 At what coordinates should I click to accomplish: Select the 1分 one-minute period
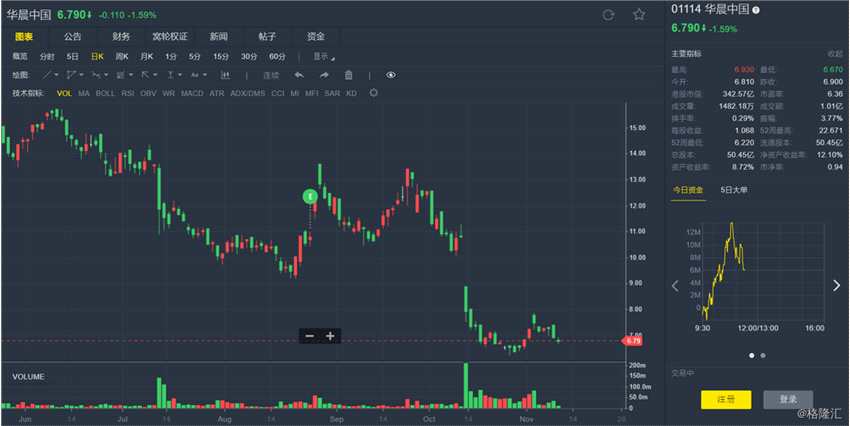[171, 56]
